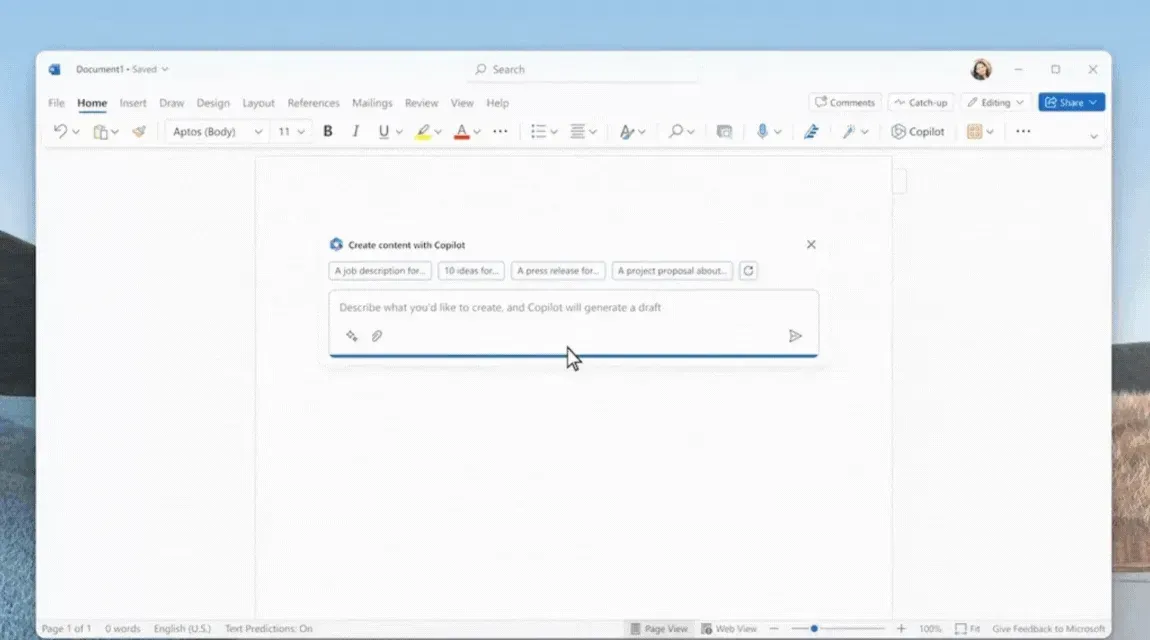Open the Editor pen icon
1150x640 pixels.
point(811,131)
